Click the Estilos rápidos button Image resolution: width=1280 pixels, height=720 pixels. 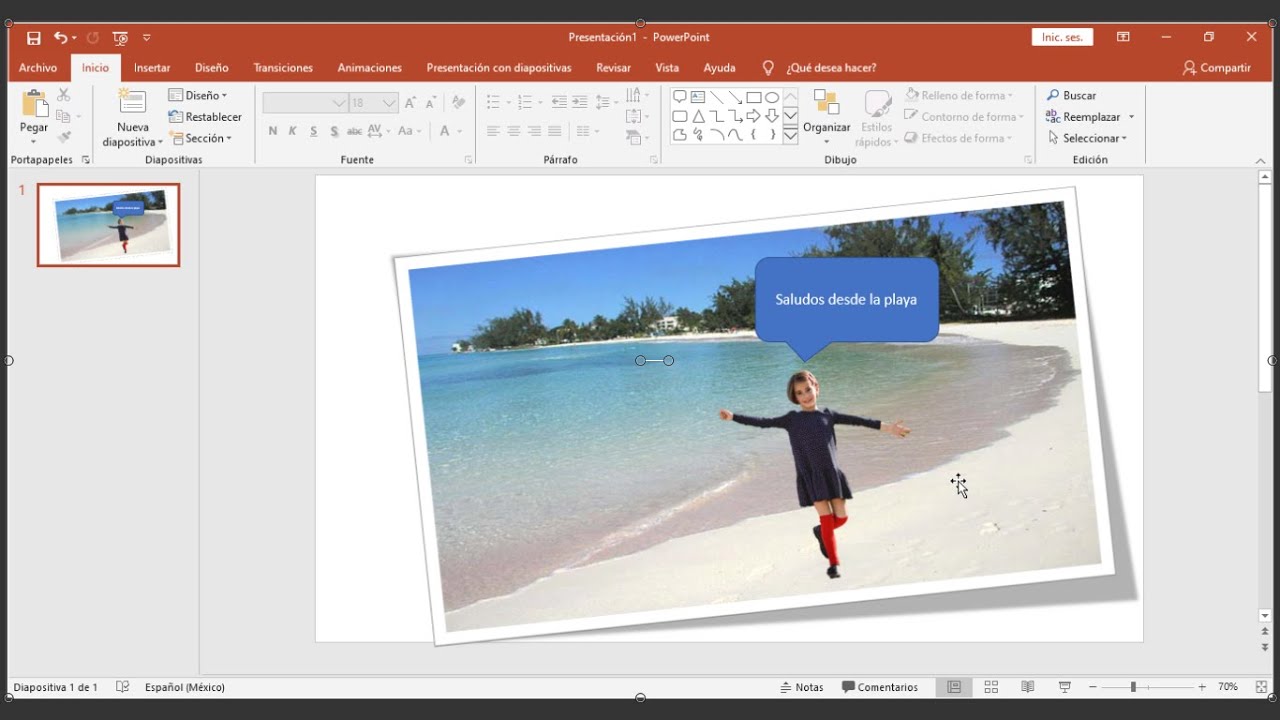coord(877,118)
